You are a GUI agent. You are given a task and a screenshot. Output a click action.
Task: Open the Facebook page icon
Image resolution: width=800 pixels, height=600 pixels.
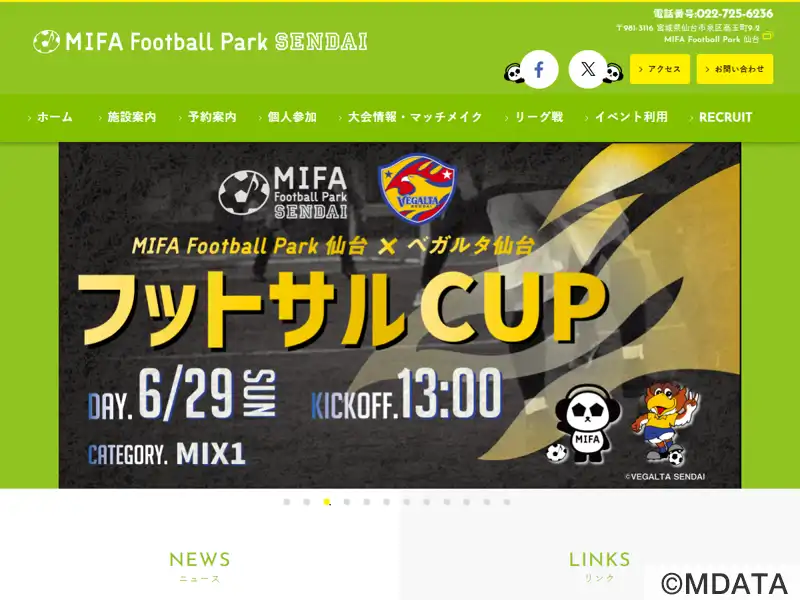pyautogui.click(x=539, y=69)
